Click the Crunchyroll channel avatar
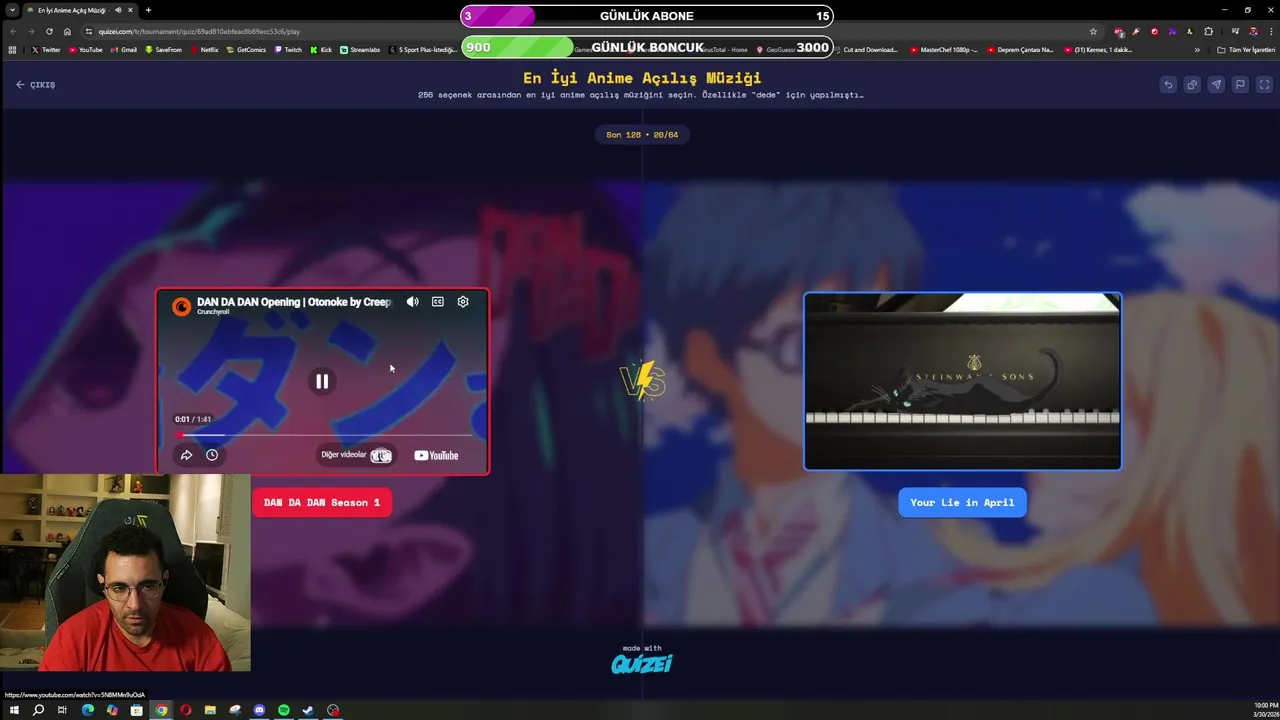1280x720 pixels. tap(181, 306)
